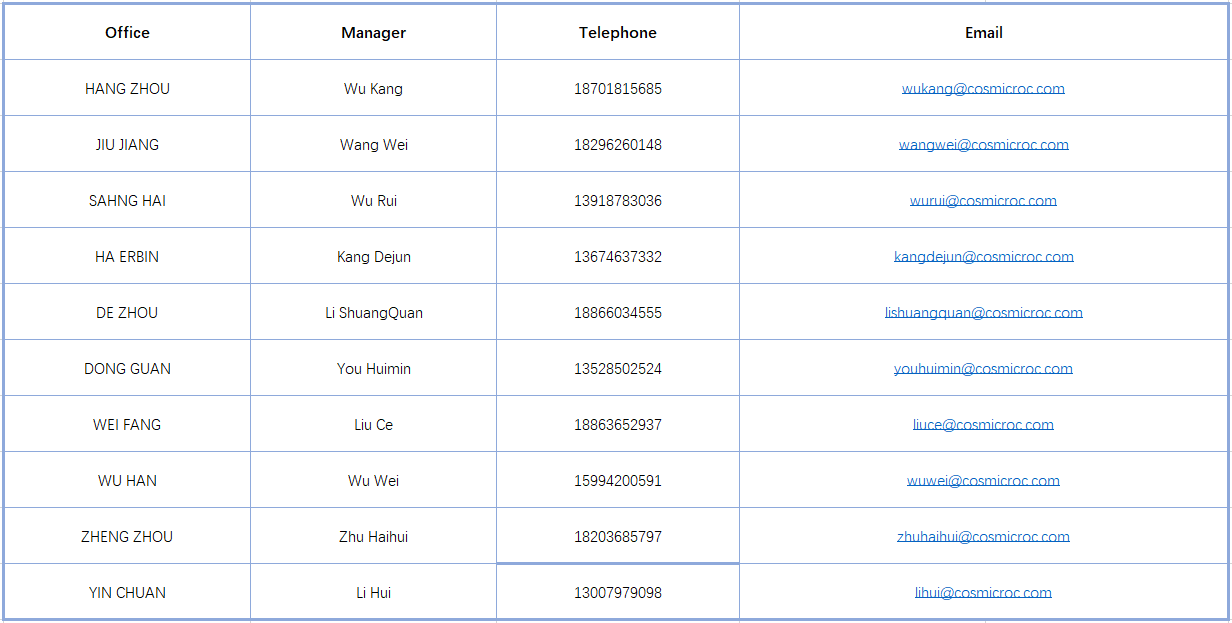Viewport: 1232px width, 623px height.
Task: Select the Telephone column header cell
Action: [x=618, y=32]
